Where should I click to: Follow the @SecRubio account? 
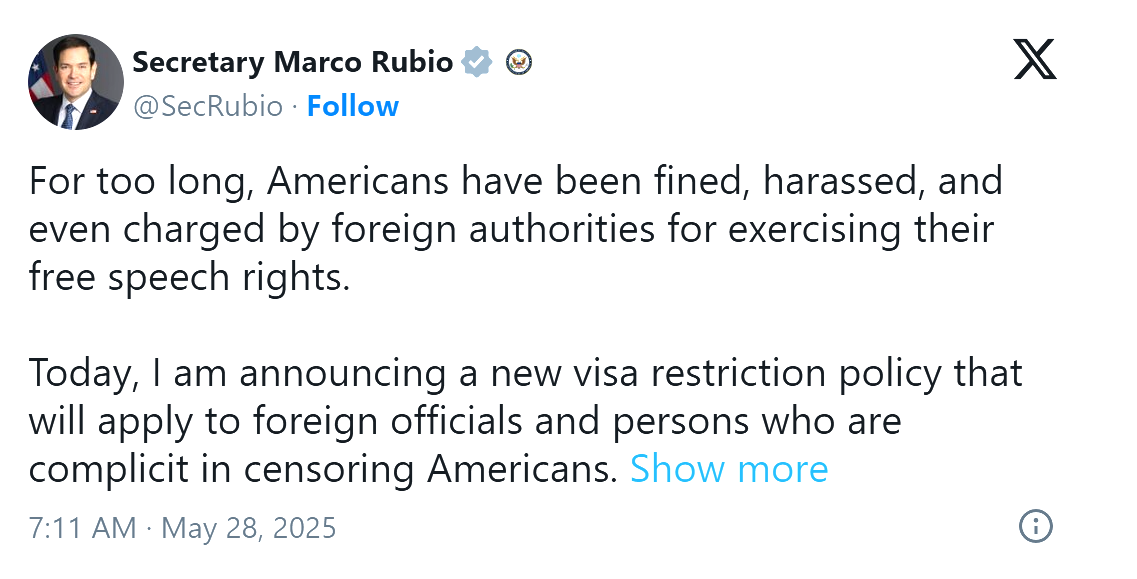point(353,107)
